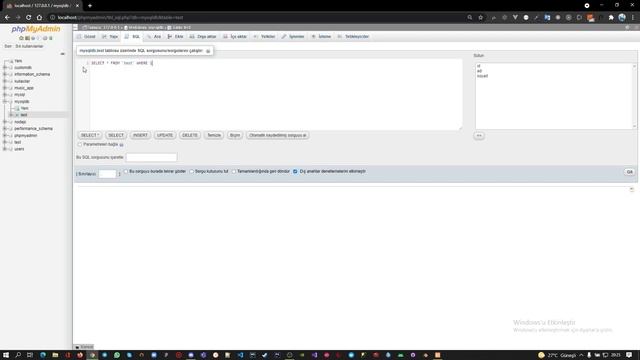The height and width of the screenshot is (360, 640).
Task: Expand the performance_schema database node
Action: pyautogui.click(x=5, y=129)
